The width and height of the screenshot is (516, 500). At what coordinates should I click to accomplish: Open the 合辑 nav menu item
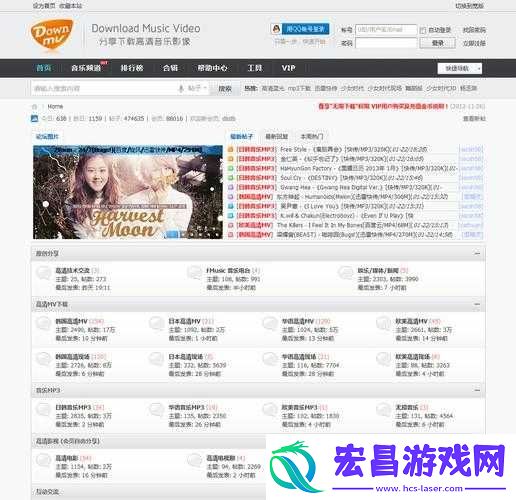point(170,68)
